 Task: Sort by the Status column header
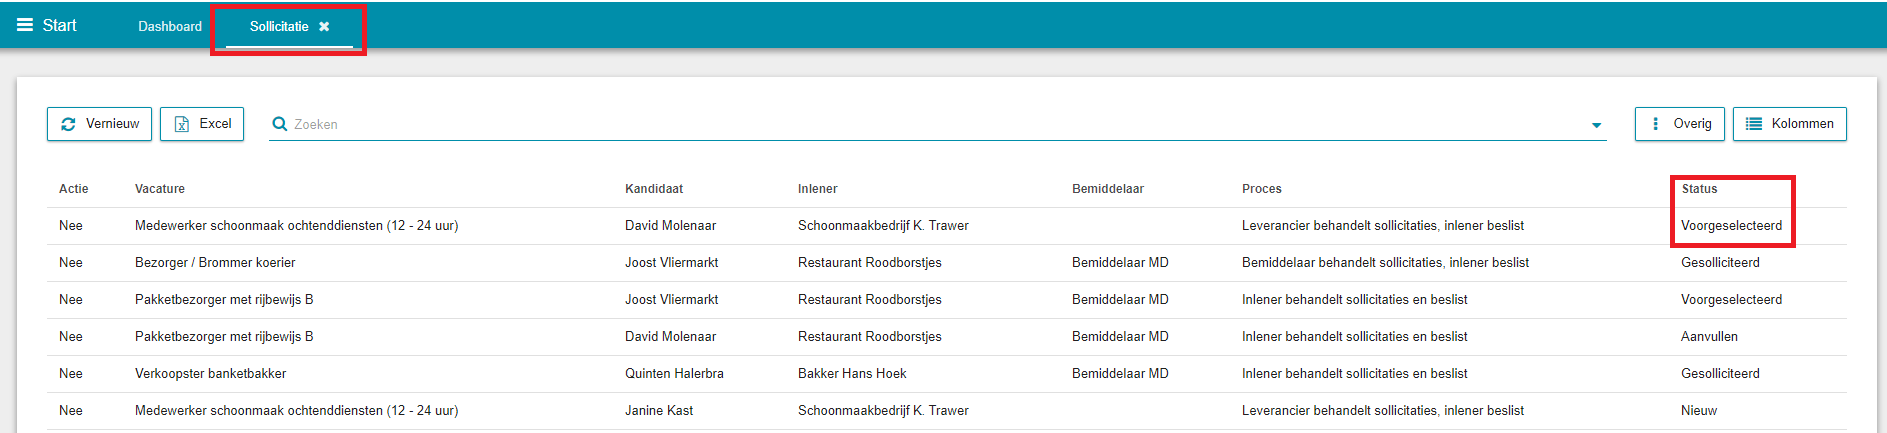point(1699,189)
